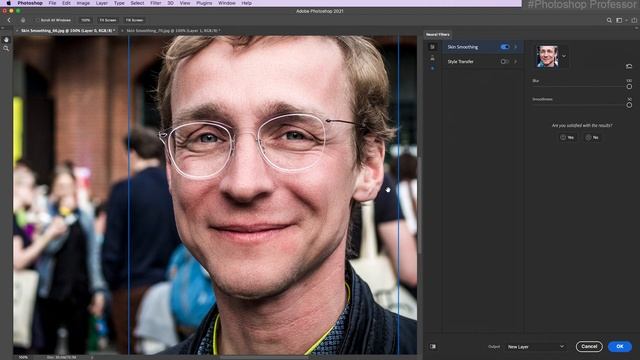Click the Fit Screen button
Image resolution: width=640 pixels, height=360 pixels.
[x=108, y=20]
